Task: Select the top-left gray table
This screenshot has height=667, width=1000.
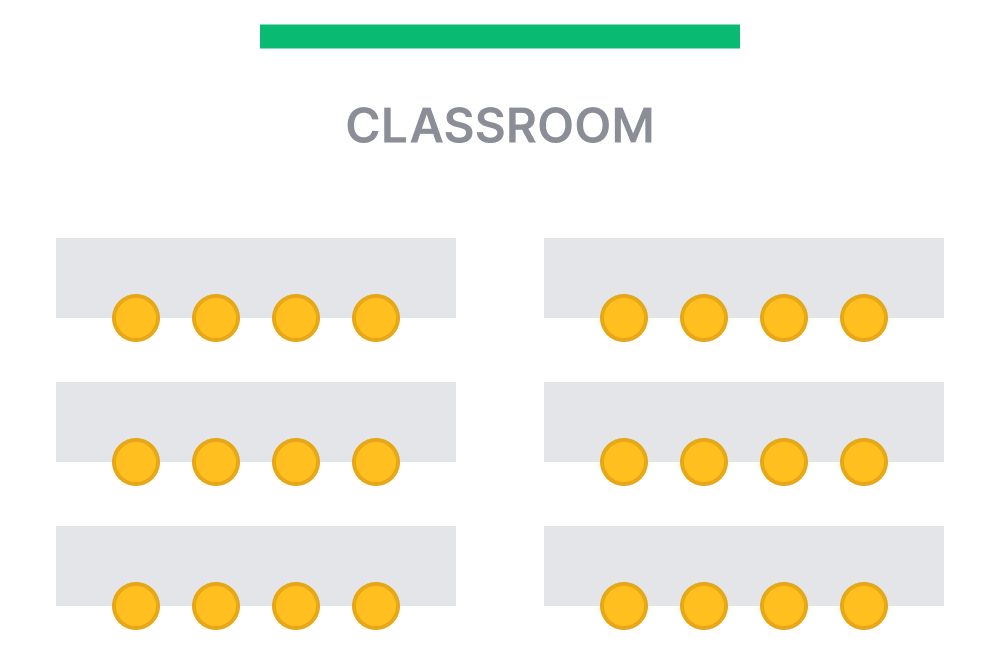Action: (256, 278)
